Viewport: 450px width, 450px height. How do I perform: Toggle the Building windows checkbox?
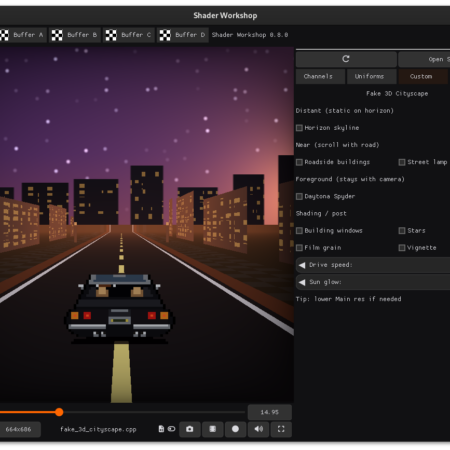pyautogui.click(x=299, y=231)
